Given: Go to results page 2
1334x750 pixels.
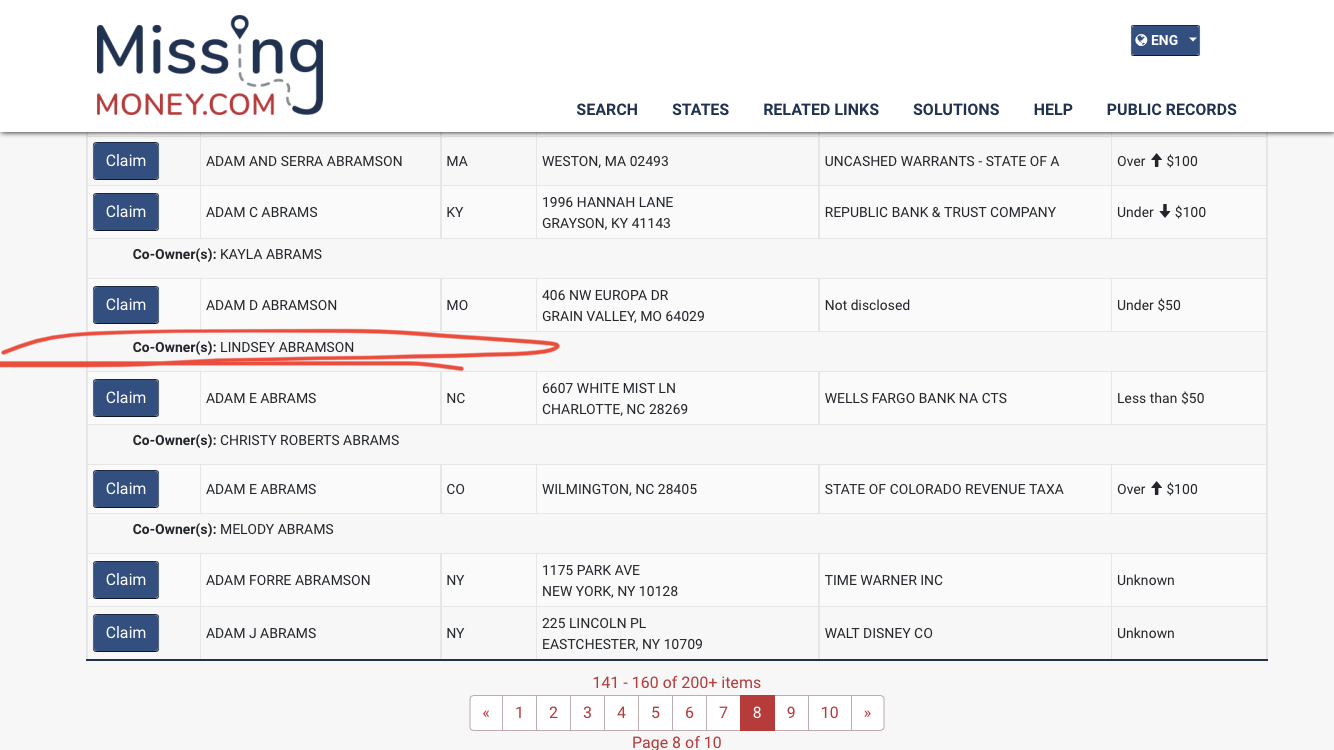Looking at the screenshot, I should pyautogui.click(x=553, y=713).
